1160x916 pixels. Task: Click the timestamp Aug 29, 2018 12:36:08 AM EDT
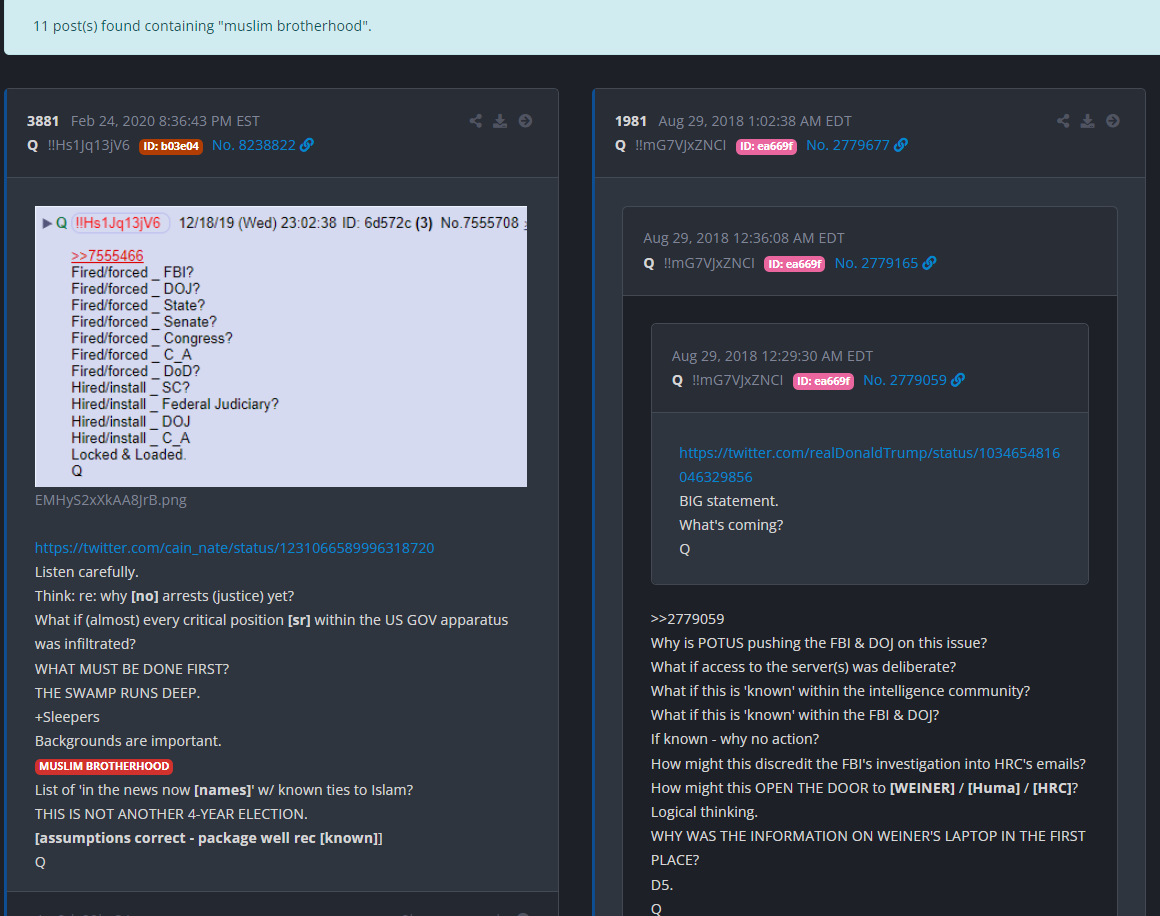[743, 238]
